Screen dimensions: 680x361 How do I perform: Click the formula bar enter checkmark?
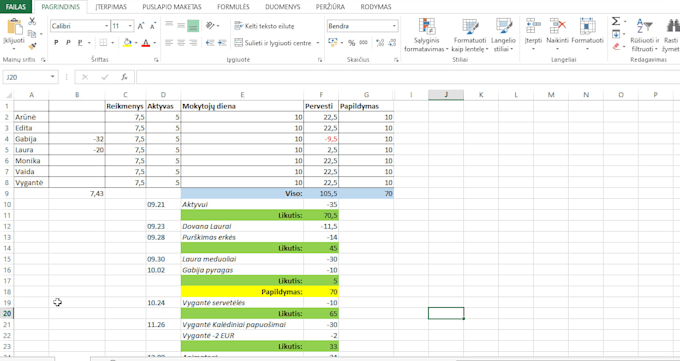point(105,77)
